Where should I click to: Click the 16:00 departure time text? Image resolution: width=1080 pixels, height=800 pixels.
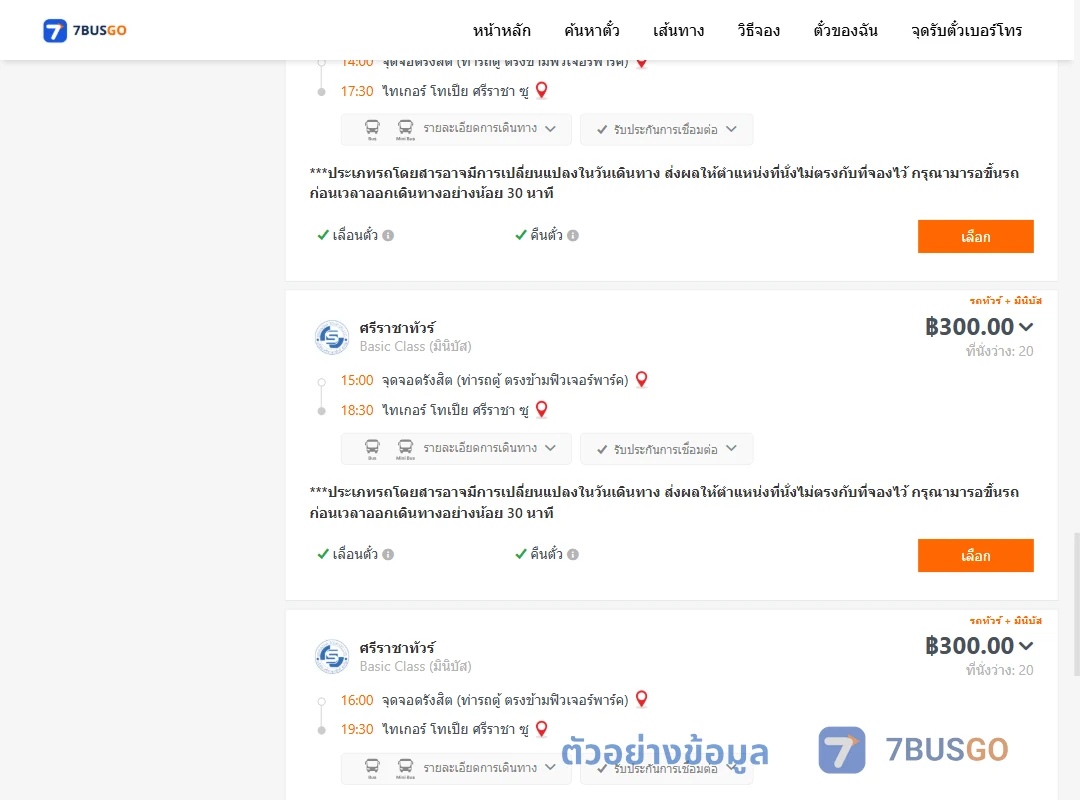tap(357, 700)
